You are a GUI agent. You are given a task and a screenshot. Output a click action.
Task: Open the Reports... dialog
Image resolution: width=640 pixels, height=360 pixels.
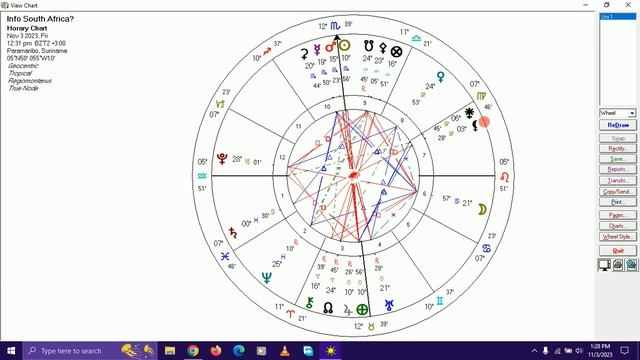click(x=618, y=169)
